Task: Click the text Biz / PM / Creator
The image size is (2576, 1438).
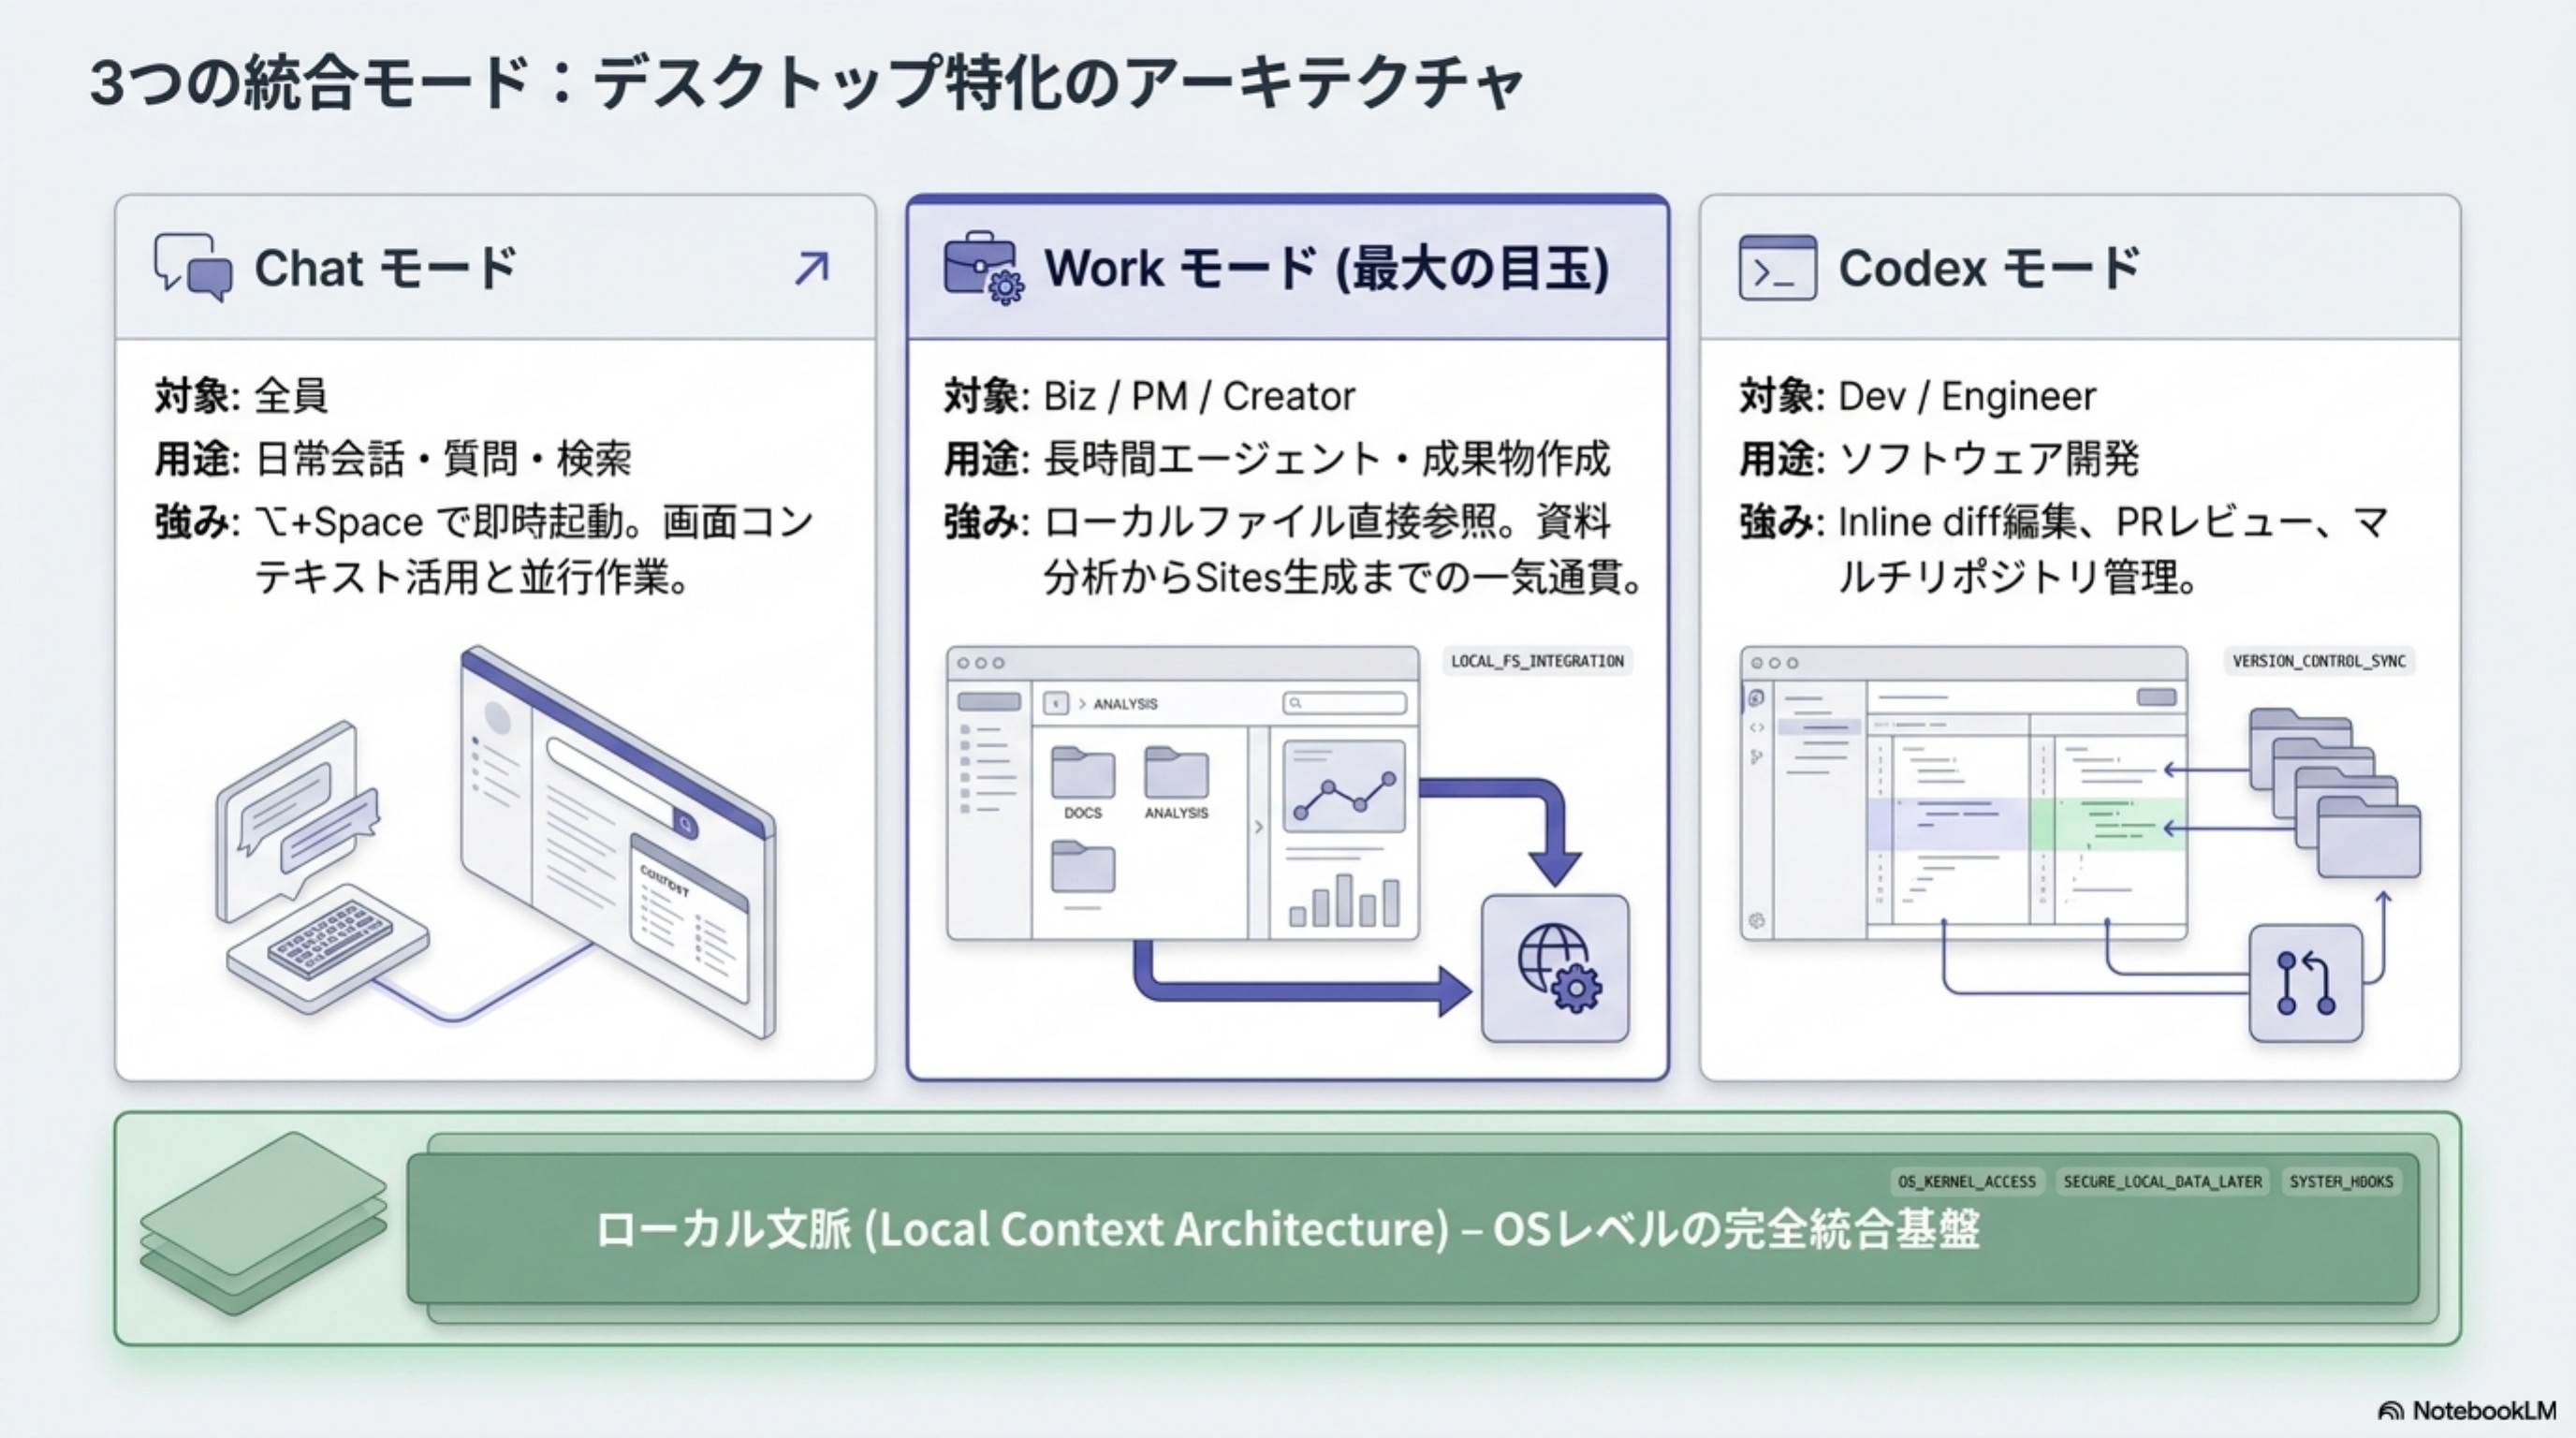Action: click(1199, 396)
